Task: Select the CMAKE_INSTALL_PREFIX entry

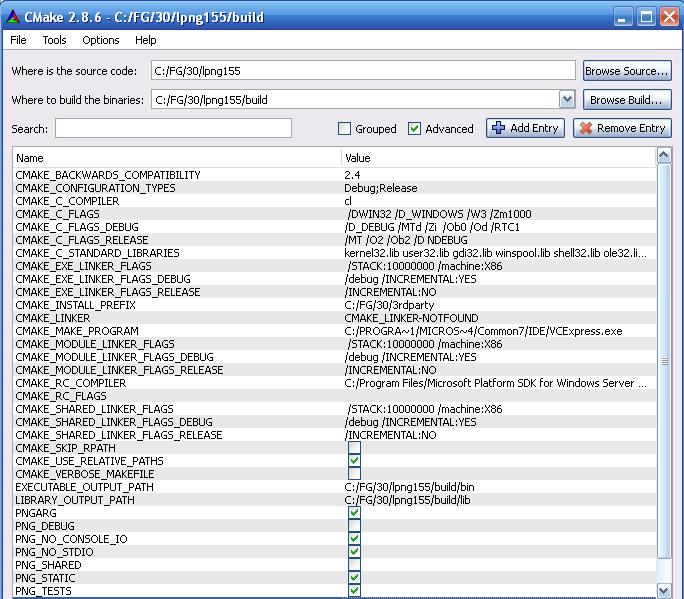Action: pos(75,305)
